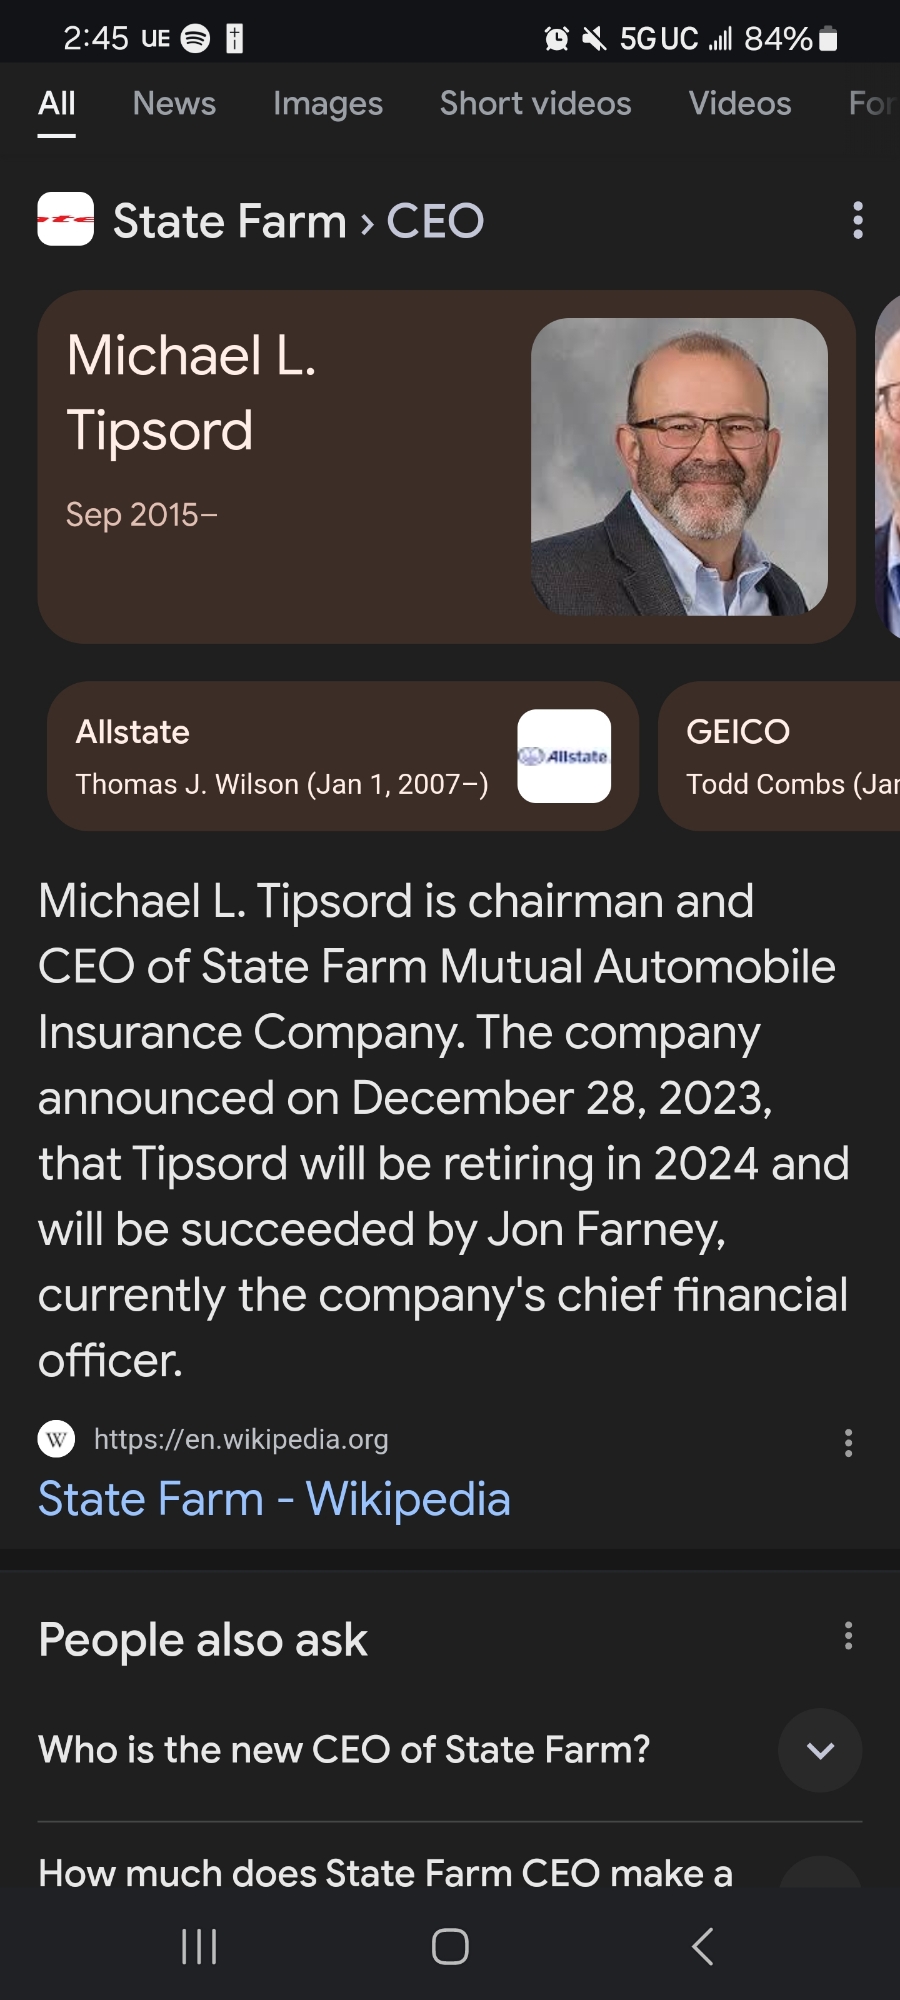
Task: Open the Wikipedia result options menu
Action: pos(848,1442)
